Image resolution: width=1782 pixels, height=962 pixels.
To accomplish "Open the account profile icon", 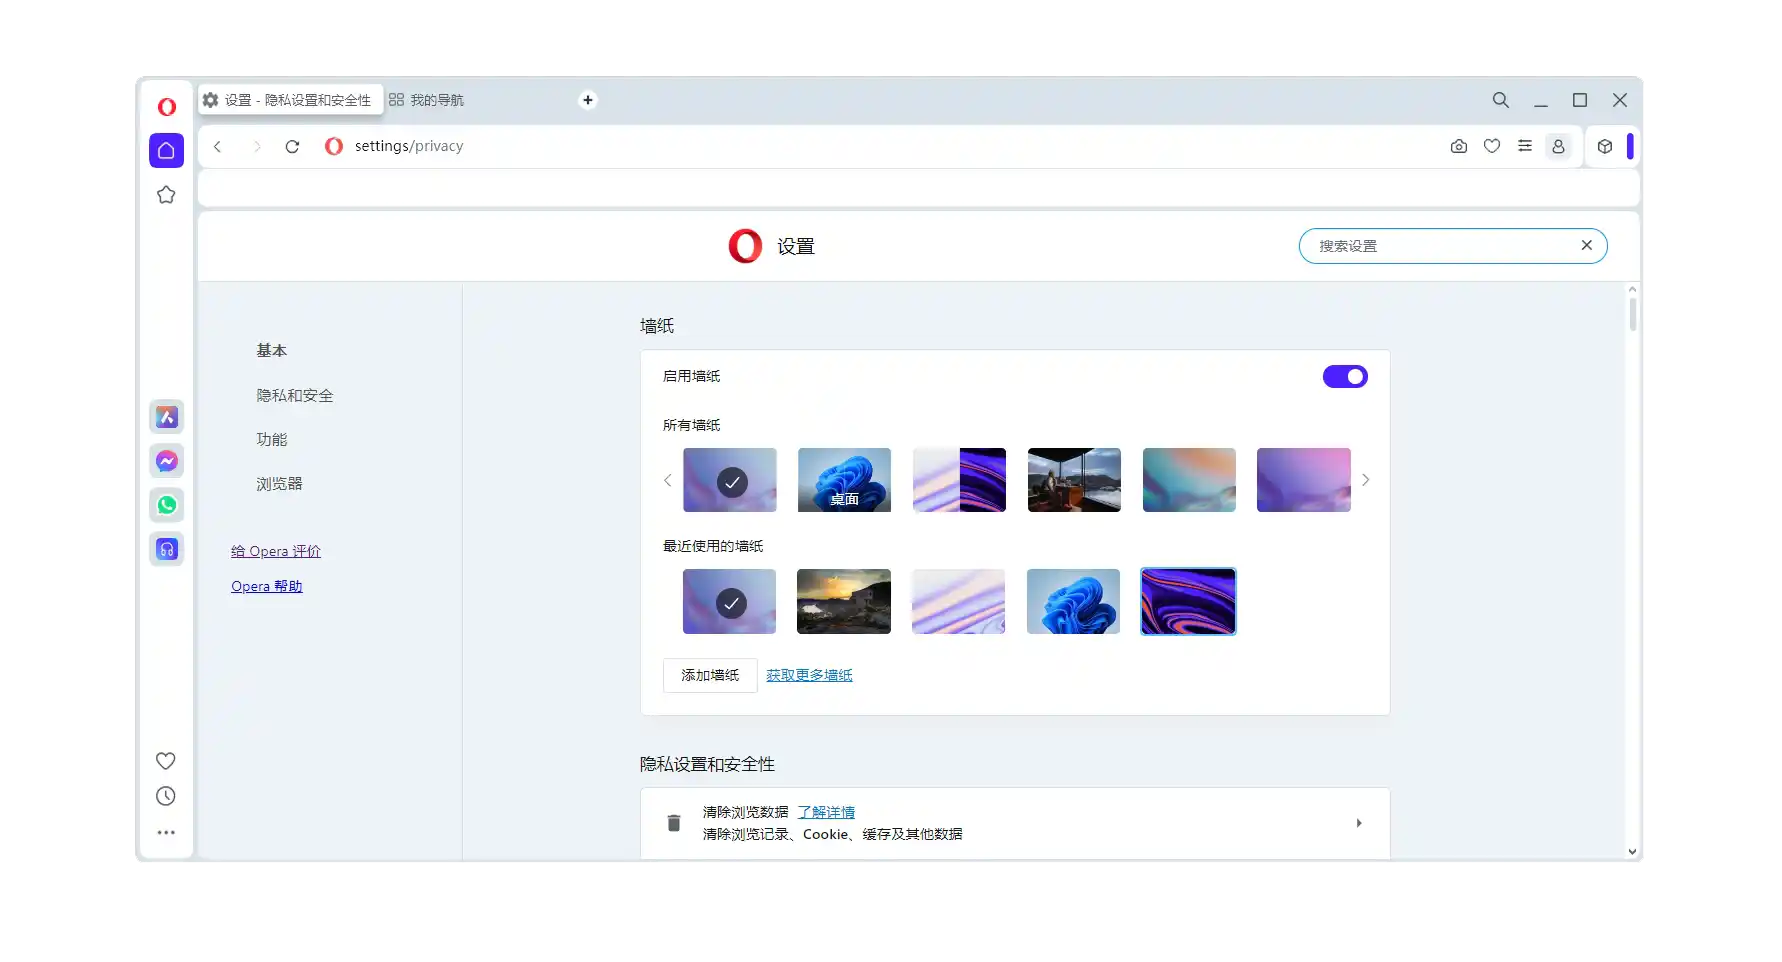I will 1558,146.
